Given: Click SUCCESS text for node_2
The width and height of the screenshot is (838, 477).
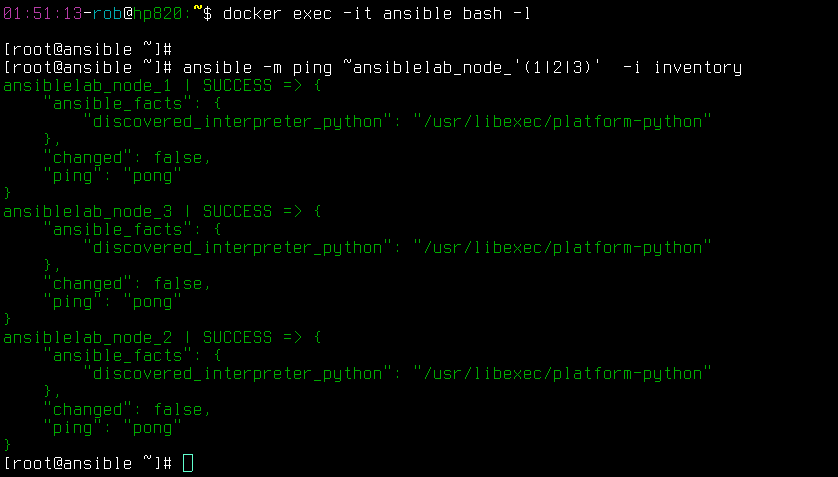Looking at the screenshot, I should coord(237,338).
